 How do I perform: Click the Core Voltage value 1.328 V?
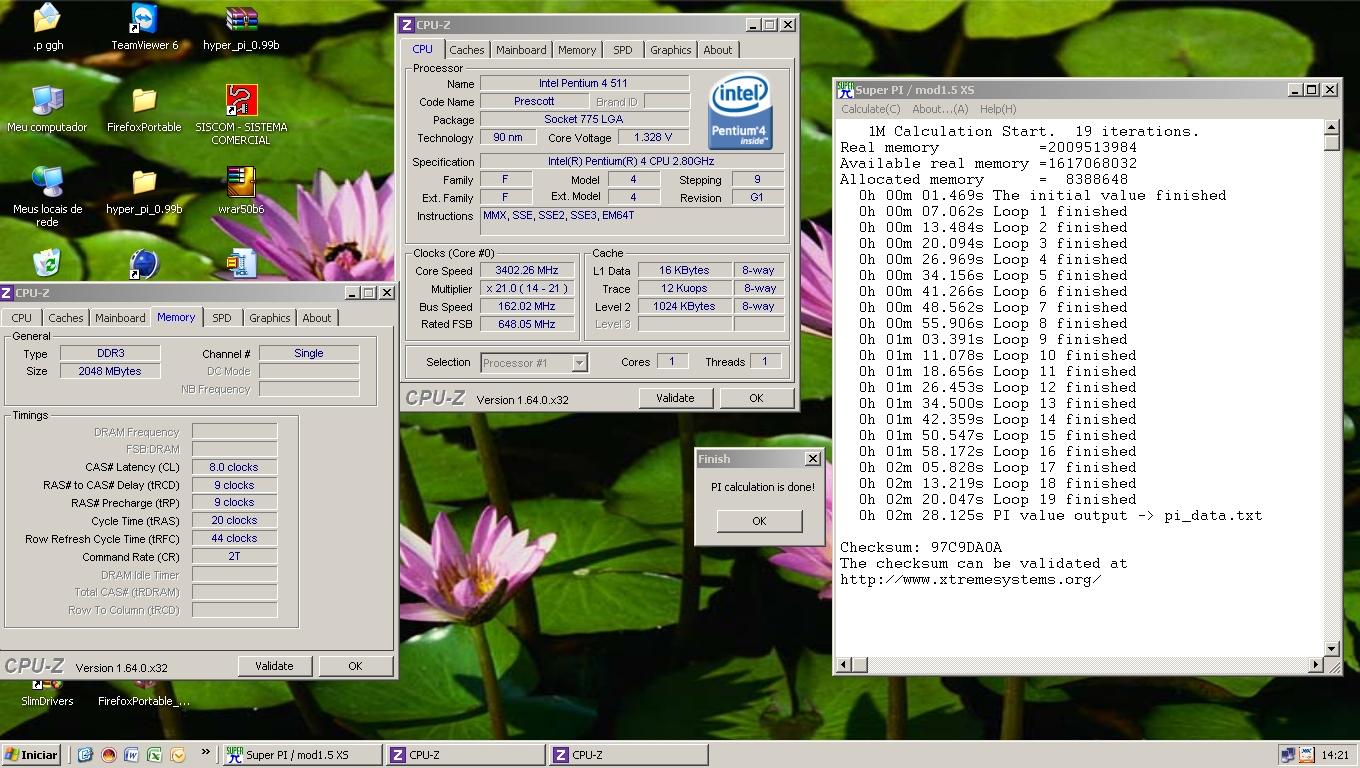[653, 137]
